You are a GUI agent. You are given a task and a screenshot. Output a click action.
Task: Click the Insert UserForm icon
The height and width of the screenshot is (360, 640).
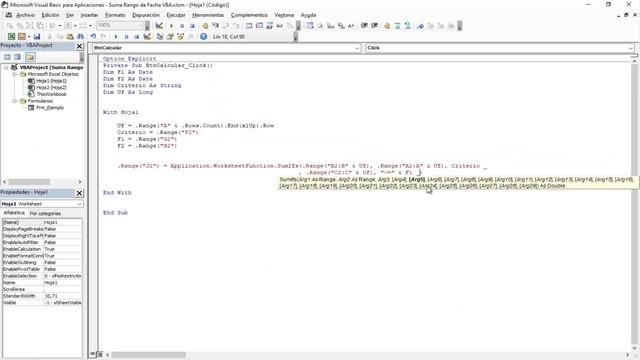pyautogui.click(x=22, y=37)
